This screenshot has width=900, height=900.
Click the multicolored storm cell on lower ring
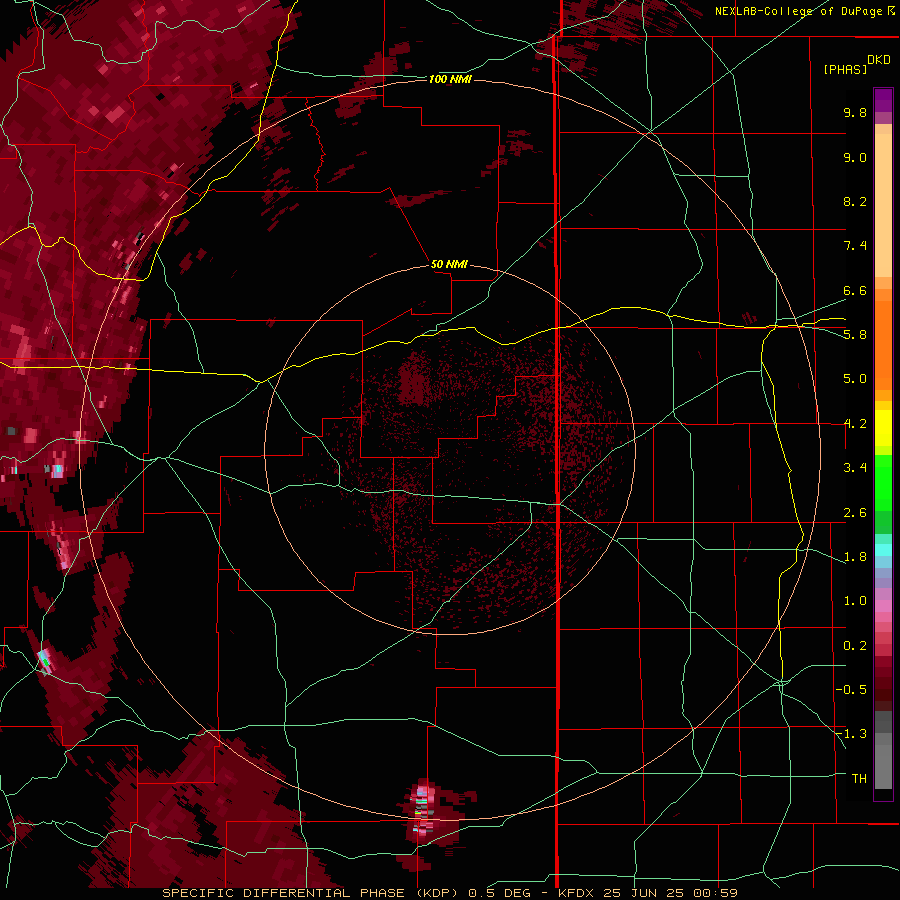pos(423,810)
